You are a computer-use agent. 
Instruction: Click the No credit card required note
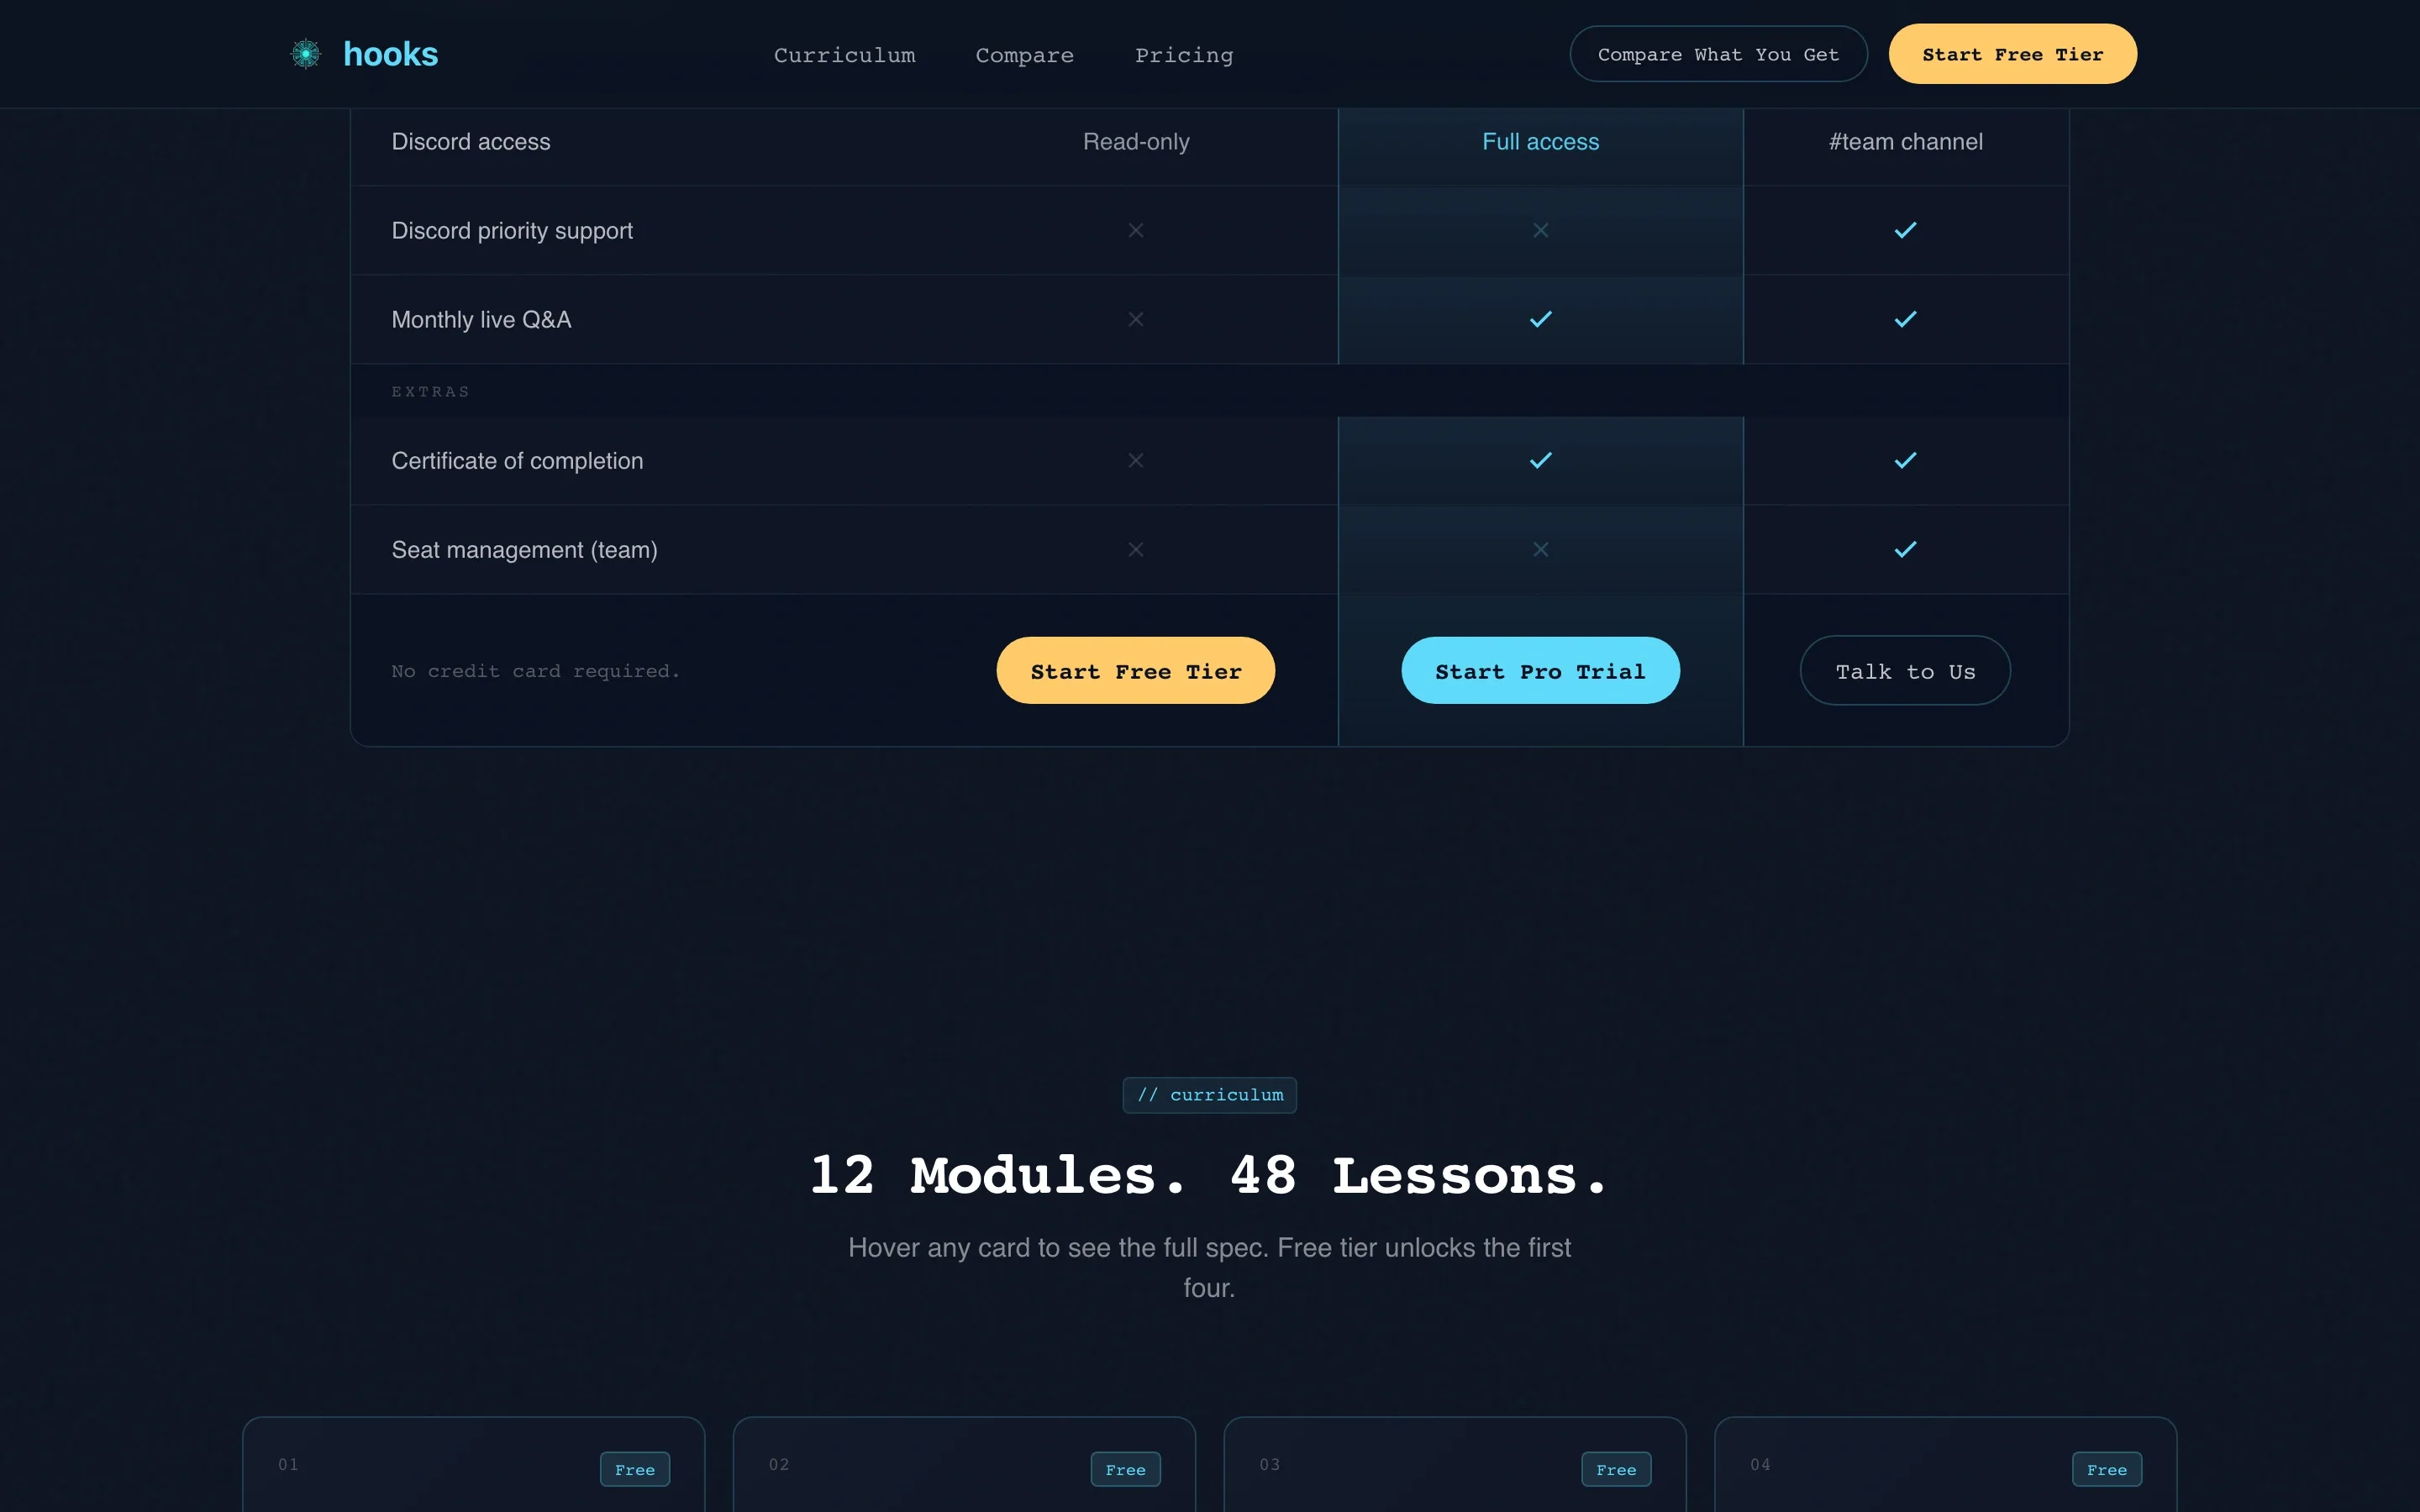coord(535,671)
